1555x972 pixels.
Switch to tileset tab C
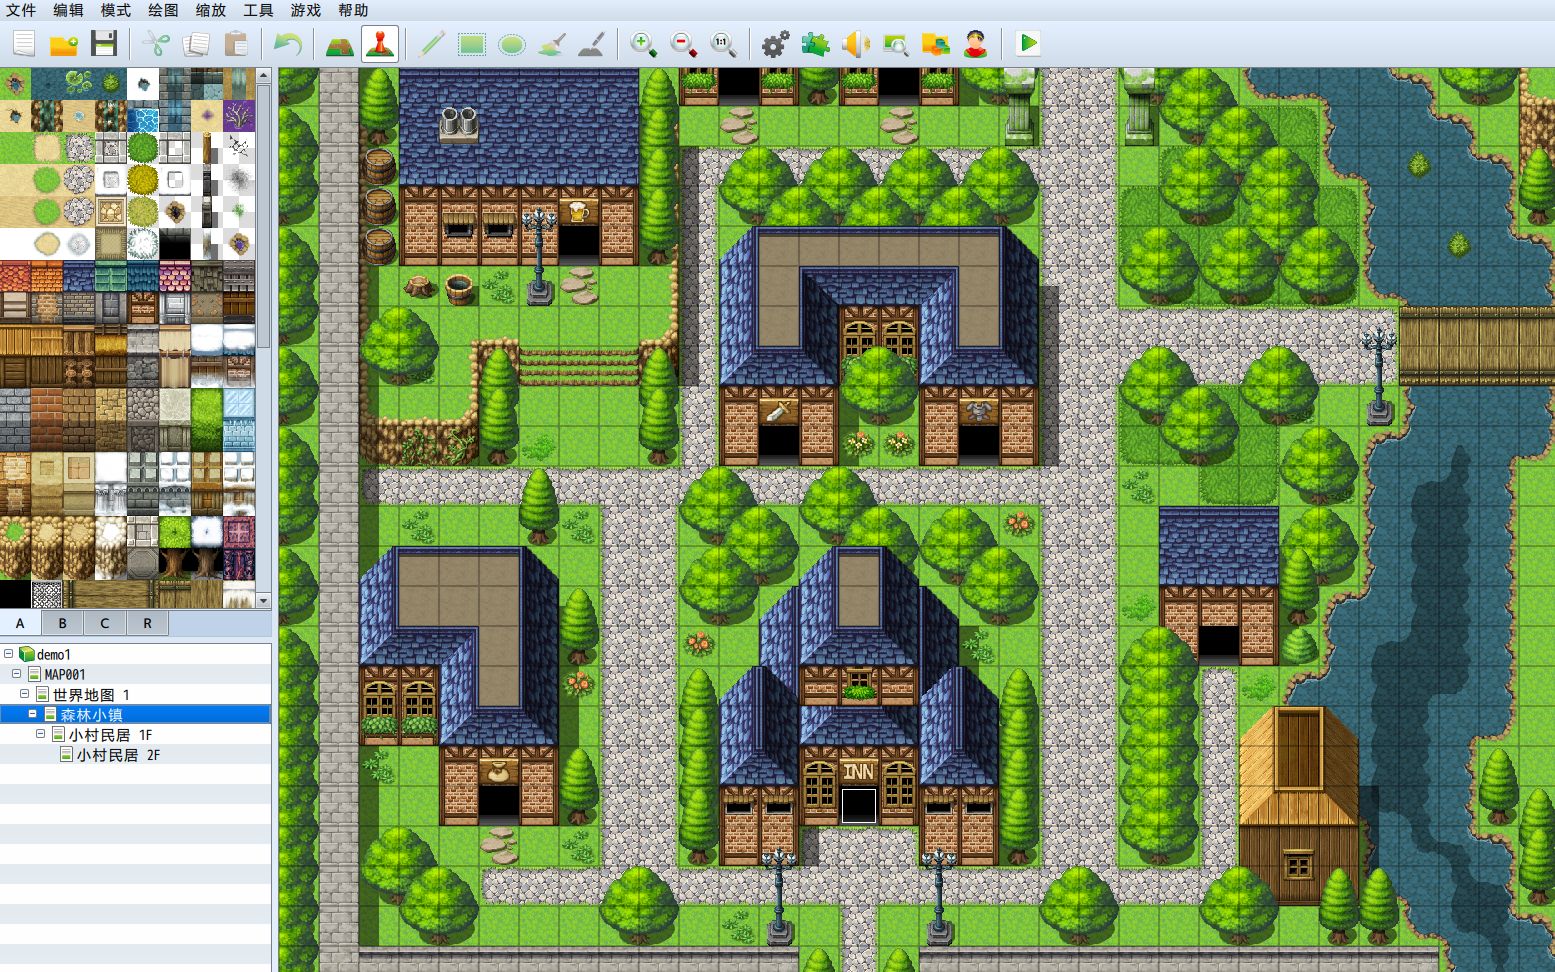point(105,623)
